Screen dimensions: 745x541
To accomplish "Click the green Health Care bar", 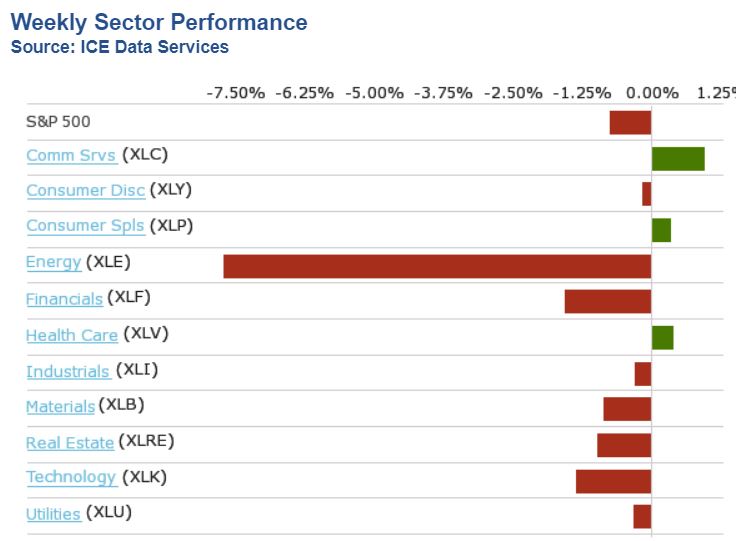I will [662, 338].
